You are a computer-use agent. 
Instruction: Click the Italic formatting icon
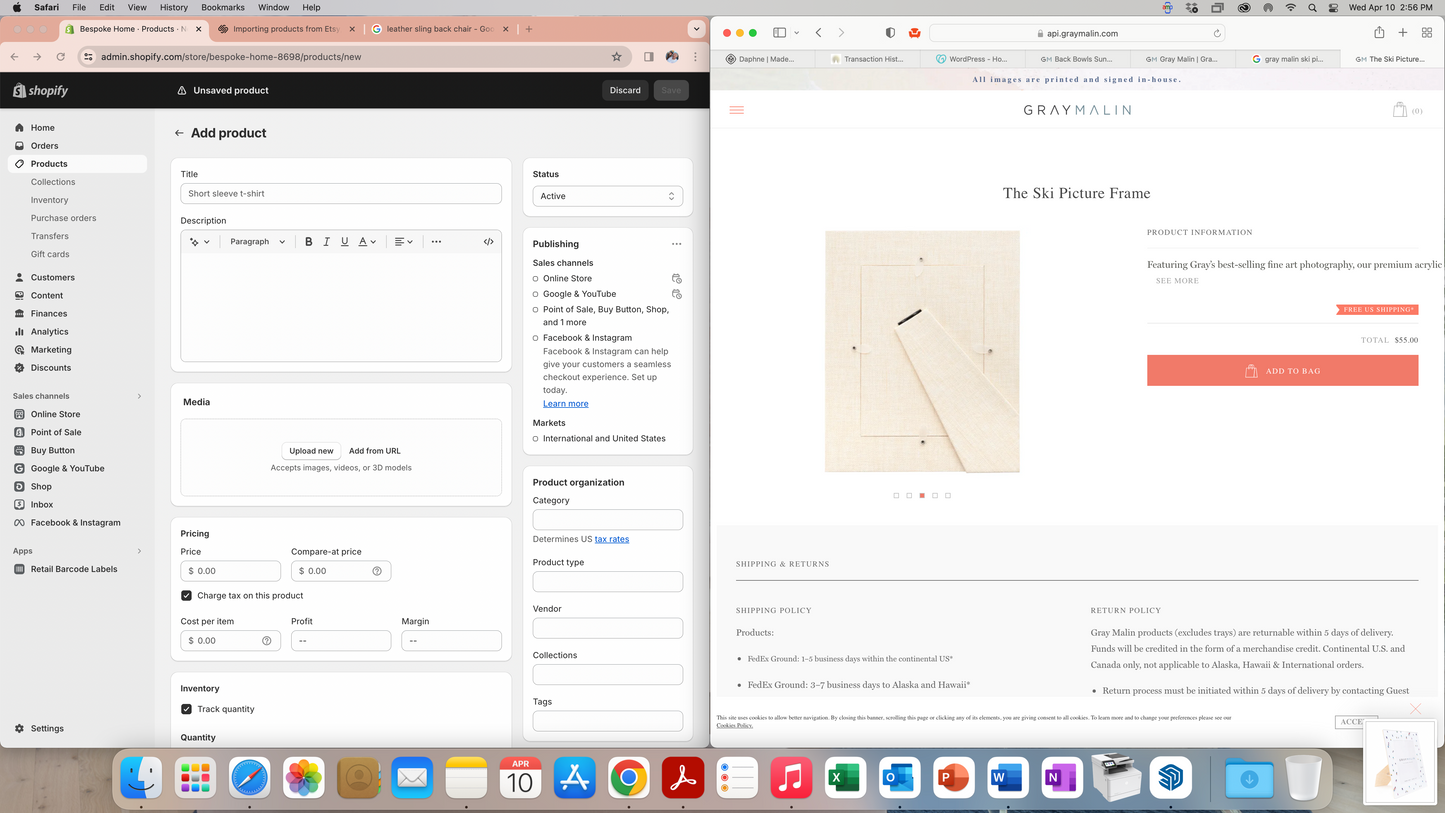[x=327, y=242]
